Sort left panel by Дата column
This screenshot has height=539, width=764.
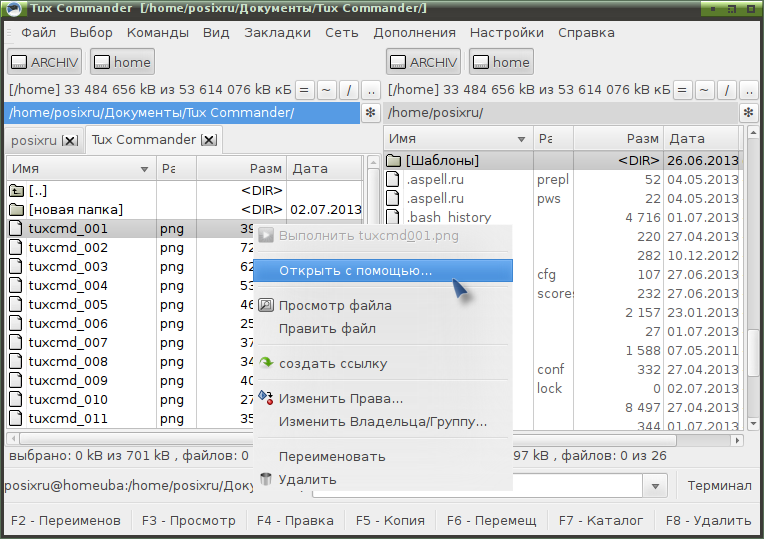coord(325,169)
